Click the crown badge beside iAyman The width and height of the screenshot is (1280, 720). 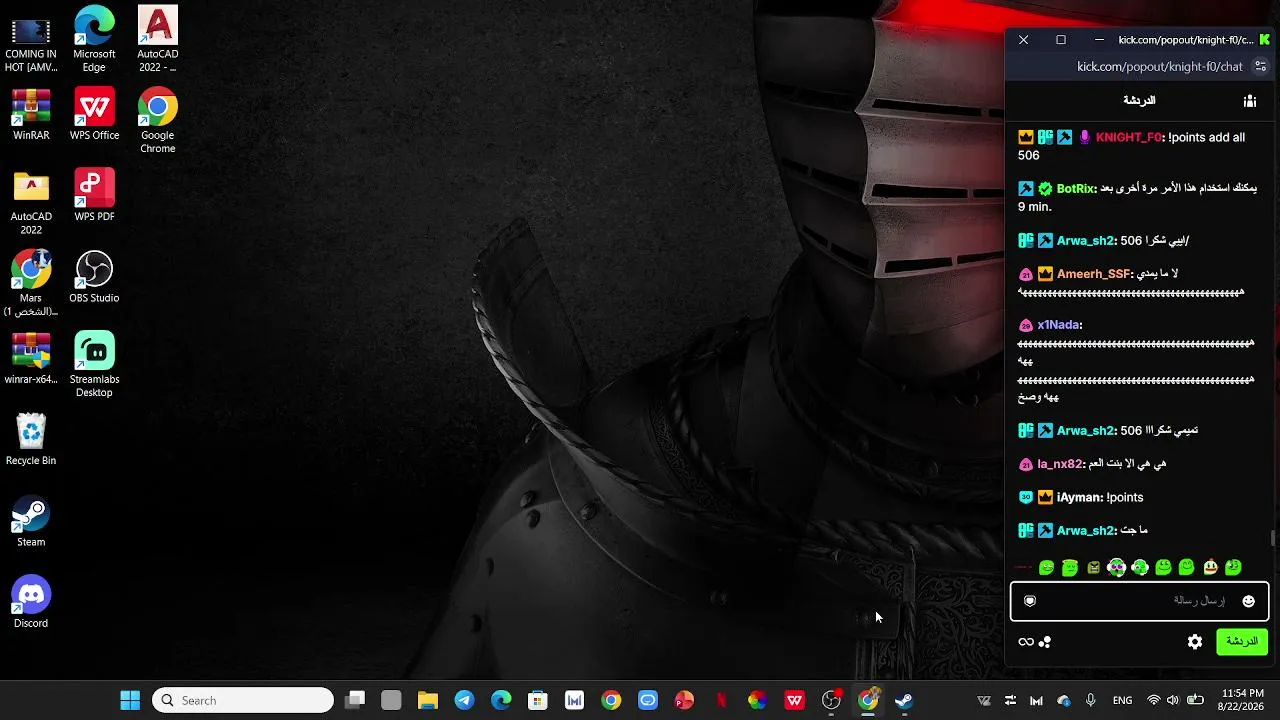(1045, 497)
